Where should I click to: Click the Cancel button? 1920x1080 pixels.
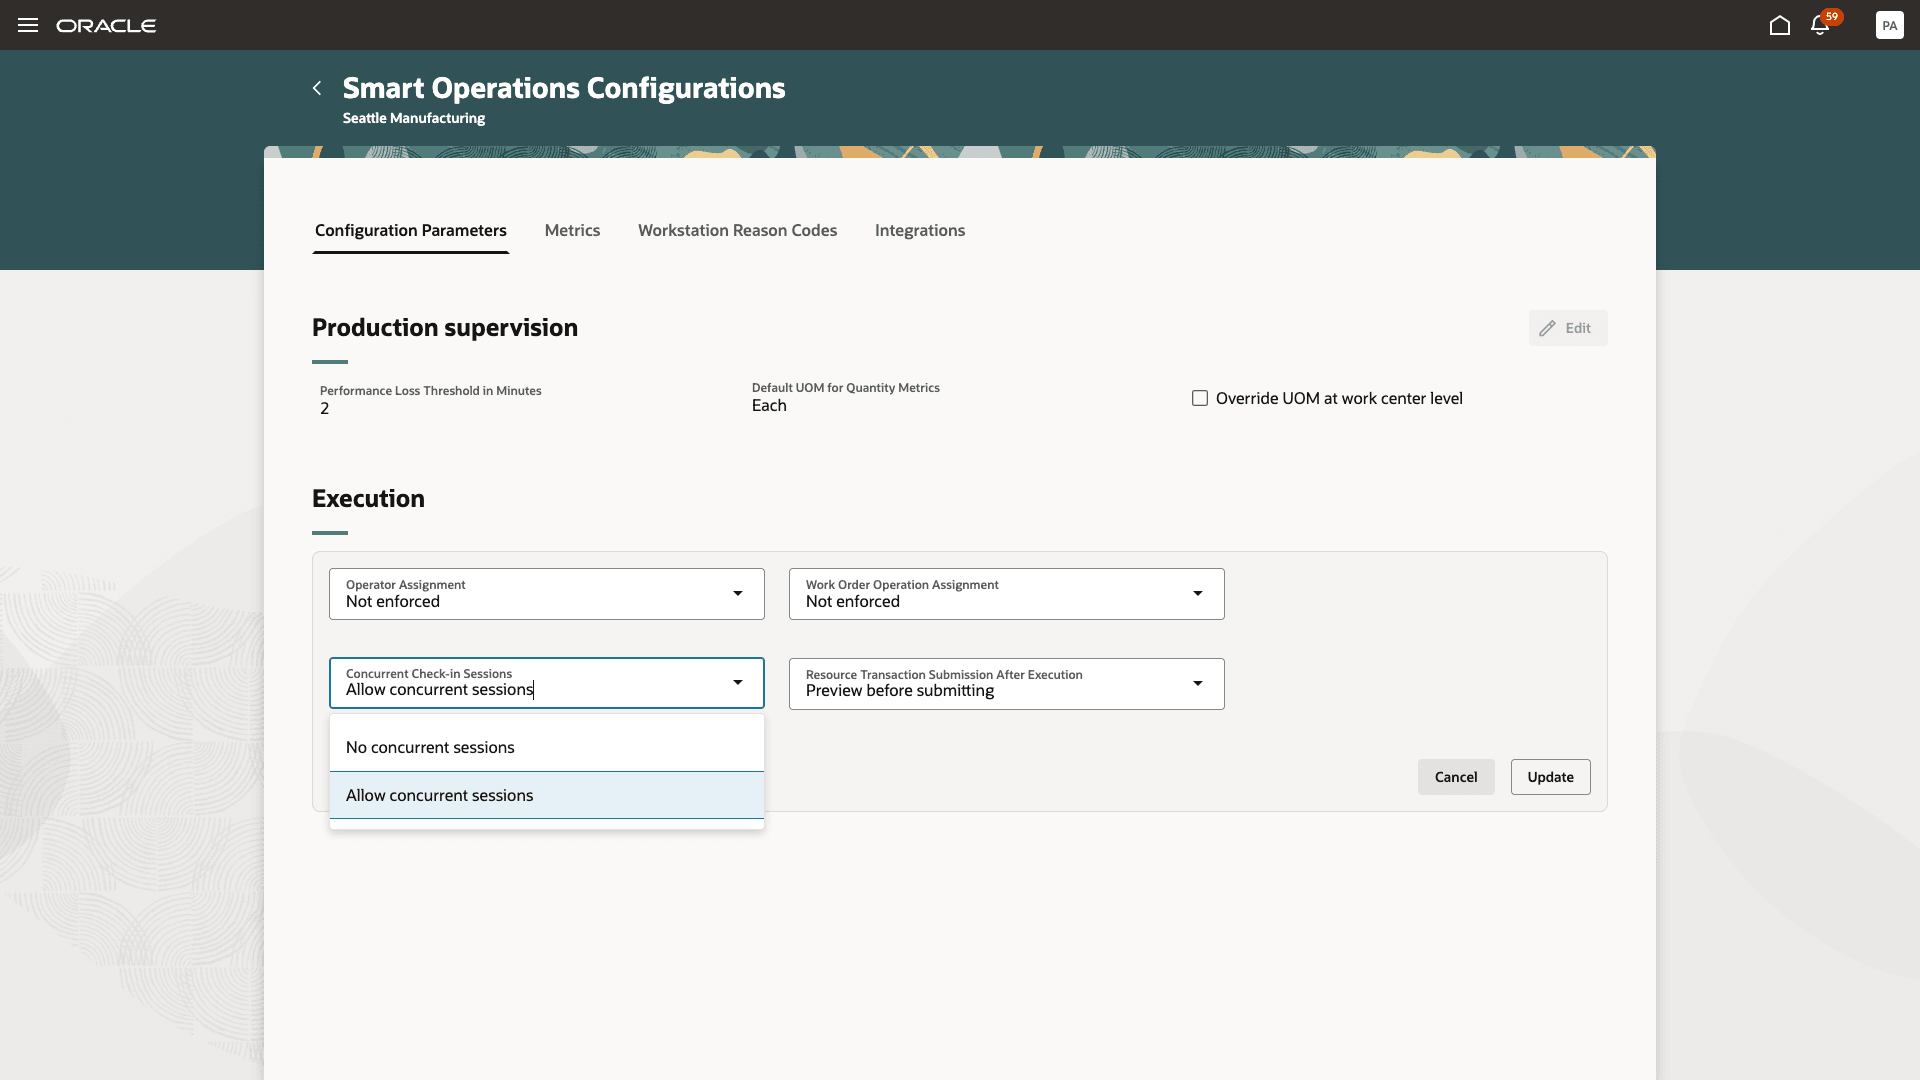tap(1456, 776)
